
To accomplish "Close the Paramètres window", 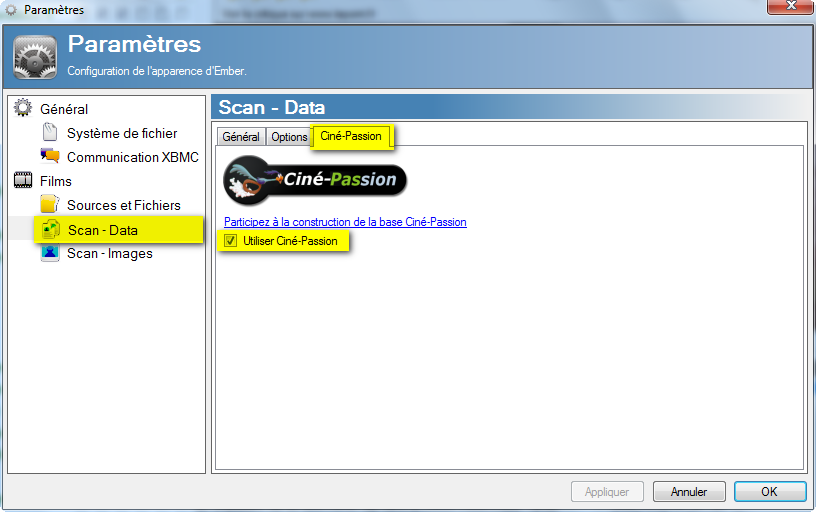I will (789, 9).
